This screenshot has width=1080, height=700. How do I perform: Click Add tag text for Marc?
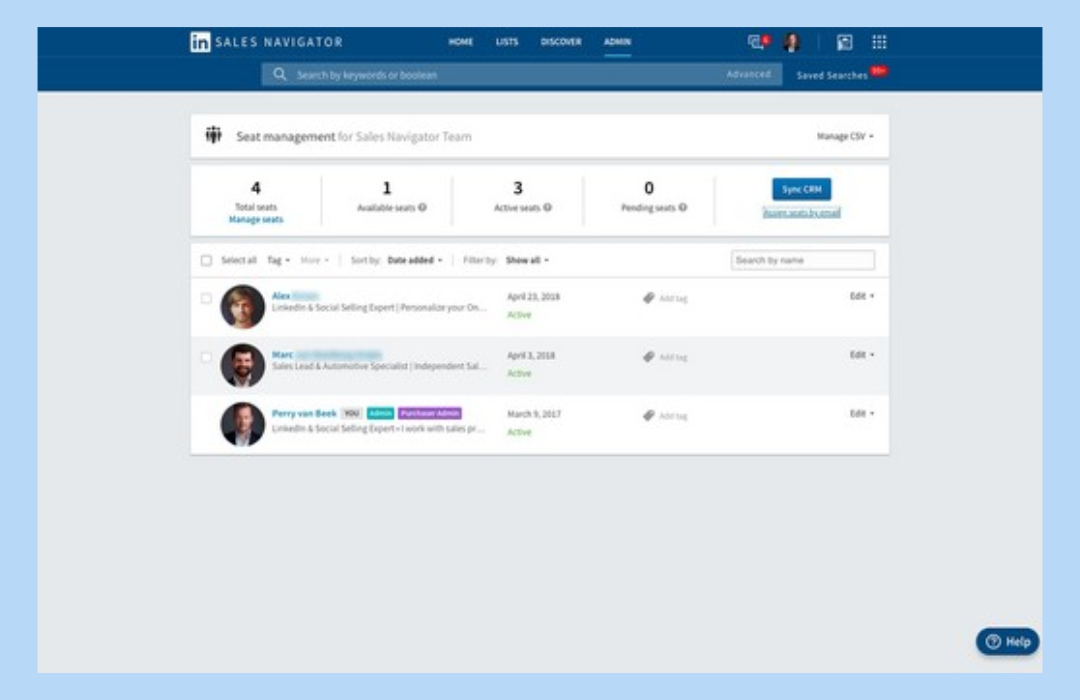(x=673, y=357)
